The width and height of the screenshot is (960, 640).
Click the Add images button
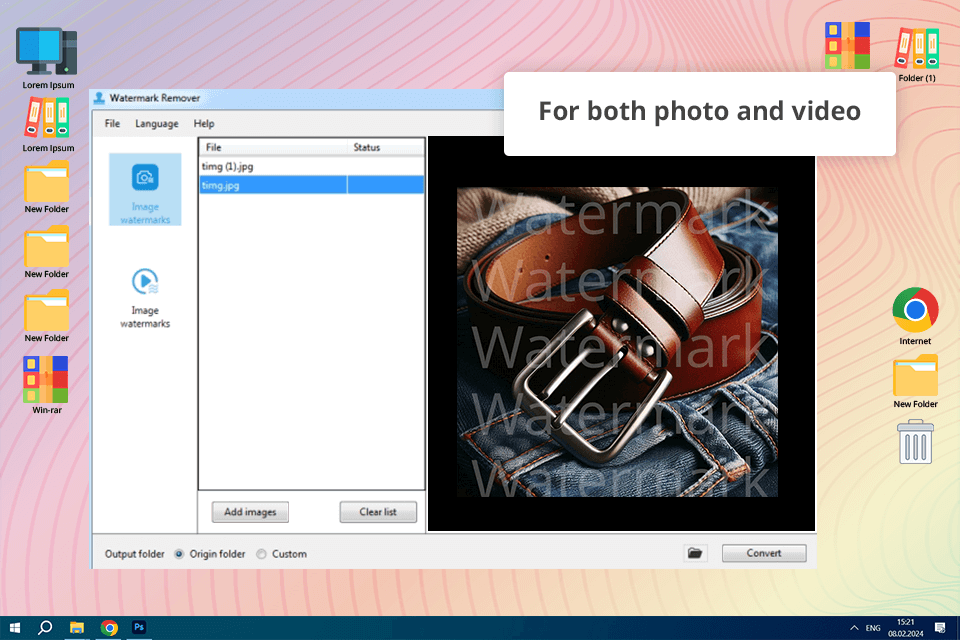(250, 512)
